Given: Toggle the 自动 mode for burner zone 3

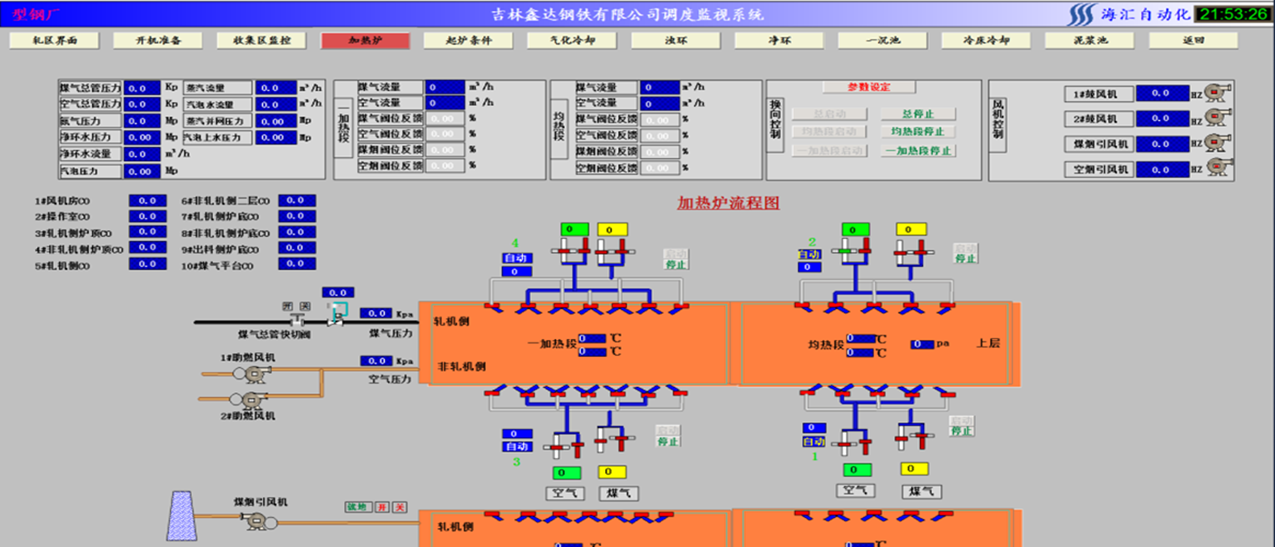Looking at the screenshot, I should point(517,446).
